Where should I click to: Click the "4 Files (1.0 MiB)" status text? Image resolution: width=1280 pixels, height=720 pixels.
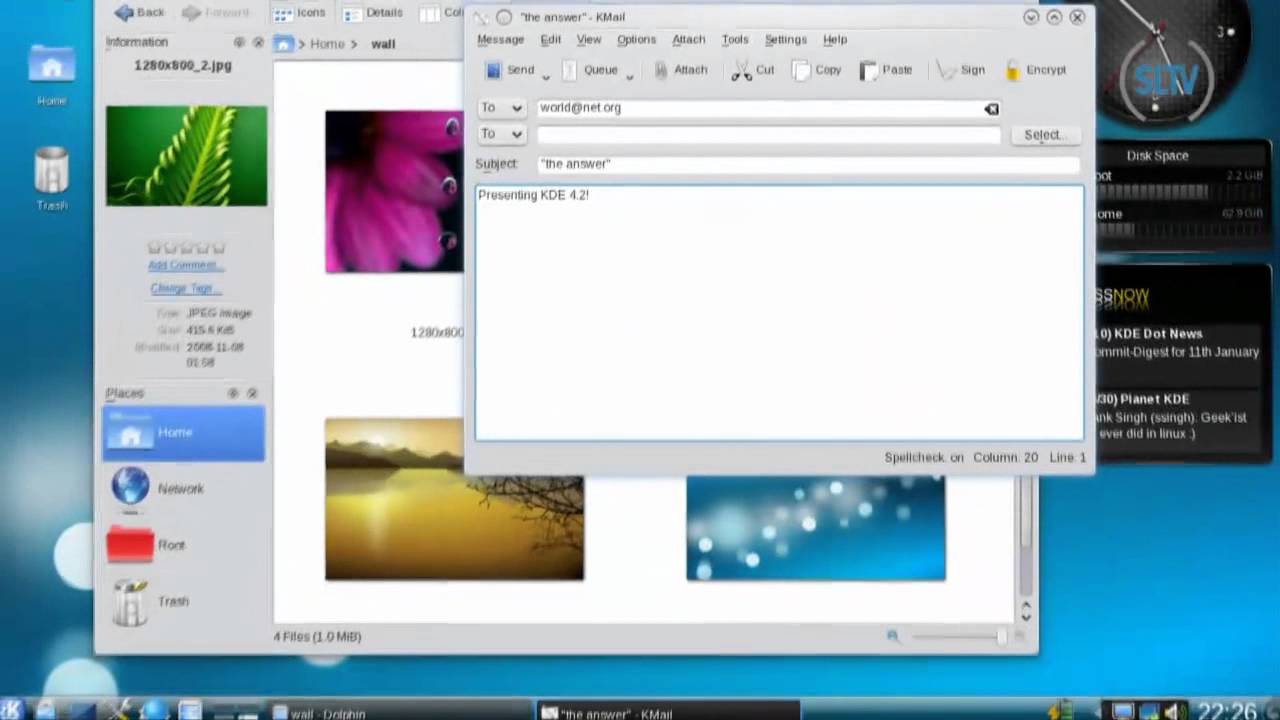pos(317,636)
